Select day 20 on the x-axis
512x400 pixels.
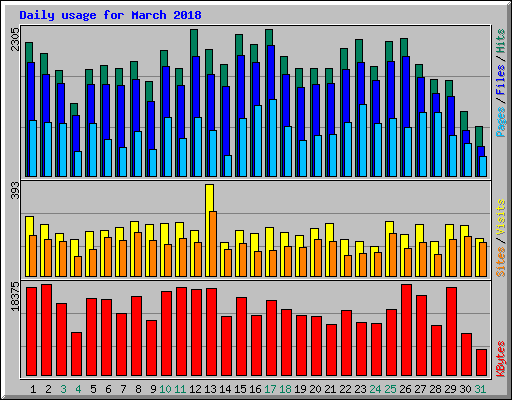315,389
